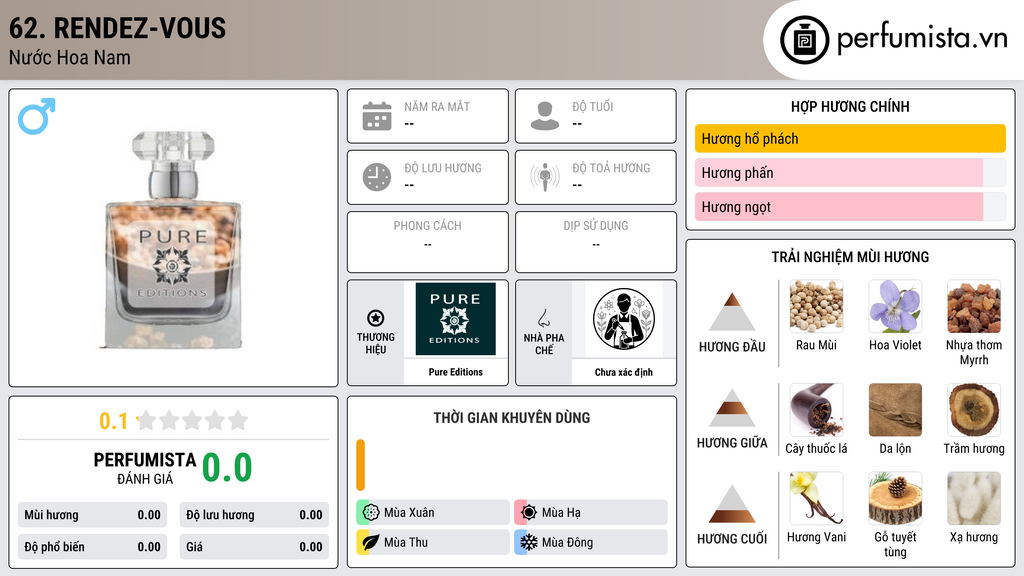The image size is (1024, 576).
Task: Click the Hương hổ phách accord bar
Action: tap(850, 138)
